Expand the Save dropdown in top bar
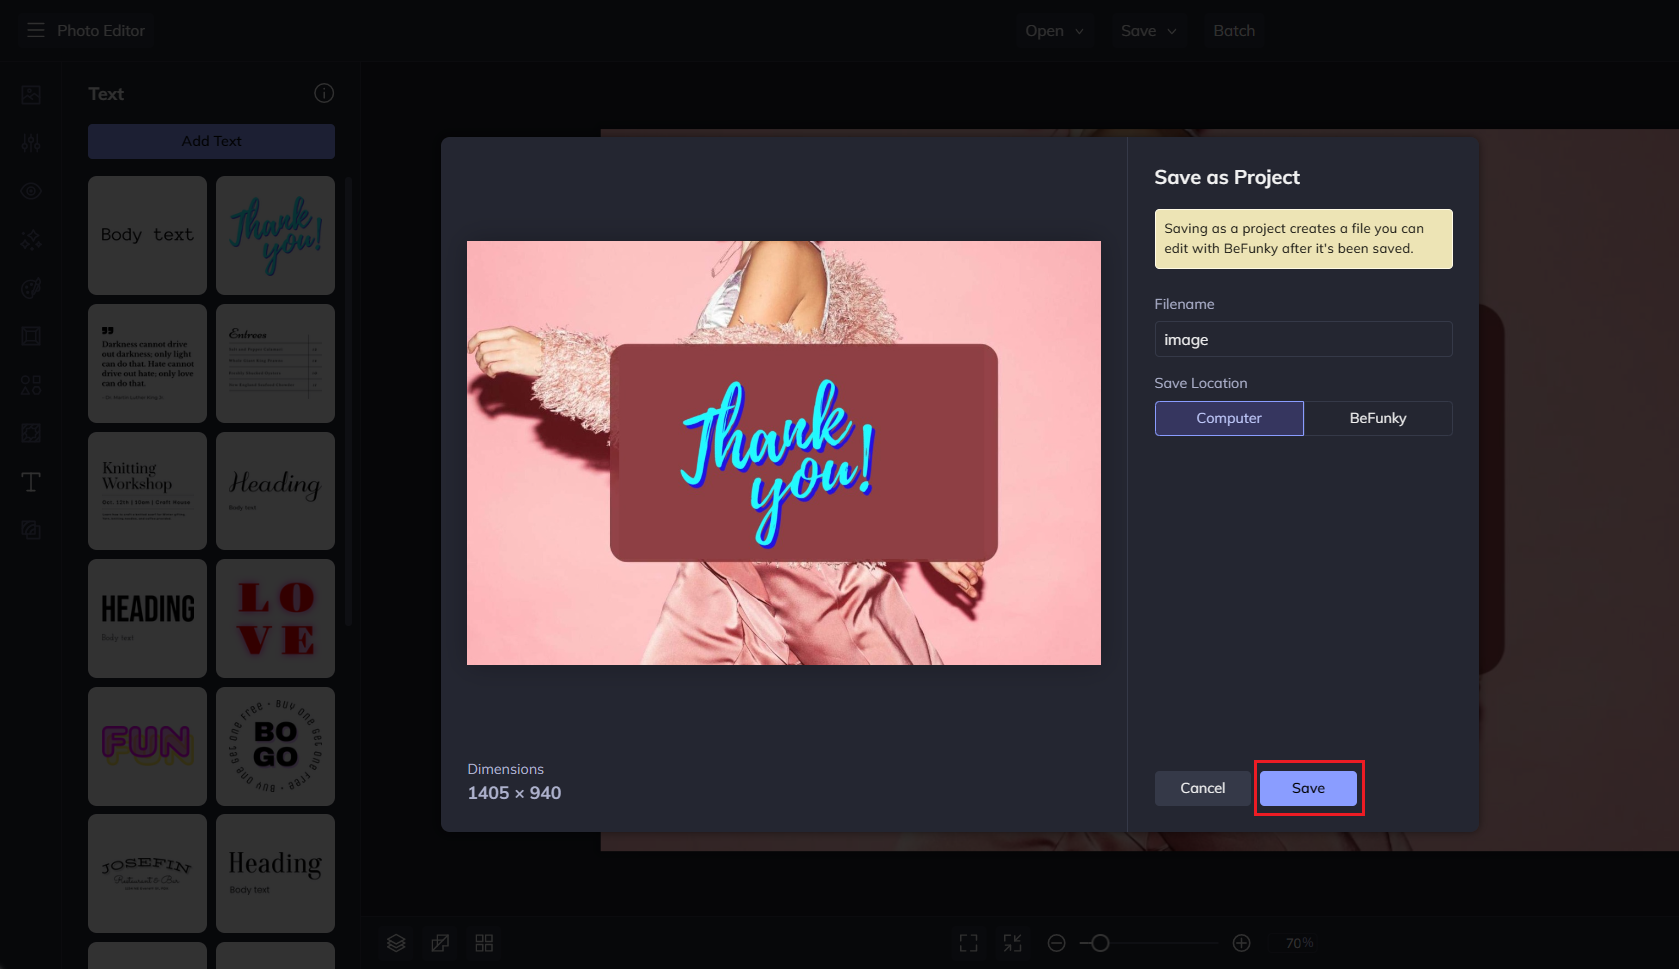The image size is (1679, 969). (x=1148, y=31)
